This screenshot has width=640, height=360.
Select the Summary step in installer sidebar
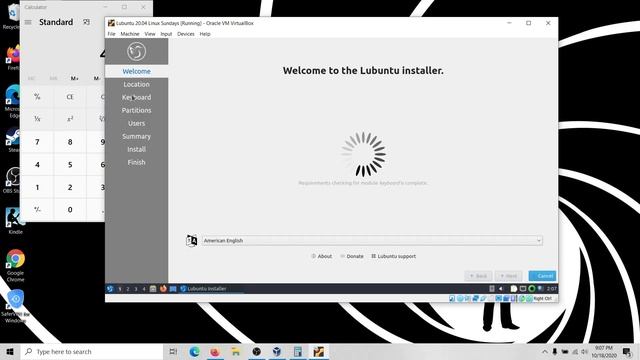(x=136, y=136)
